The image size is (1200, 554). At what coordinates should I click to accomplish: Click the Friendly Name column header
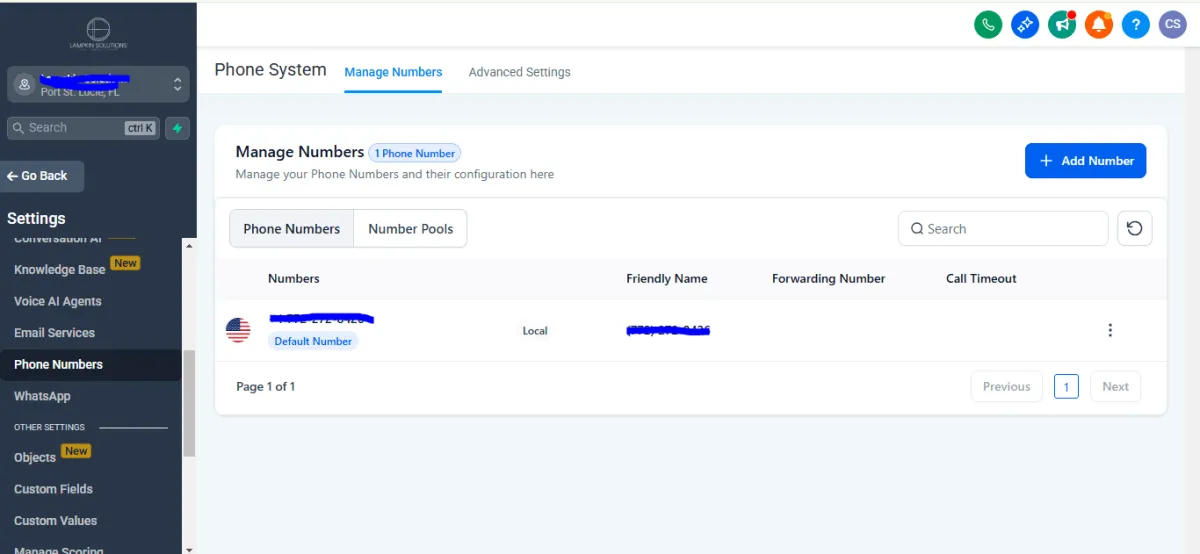tap(667, 279)
